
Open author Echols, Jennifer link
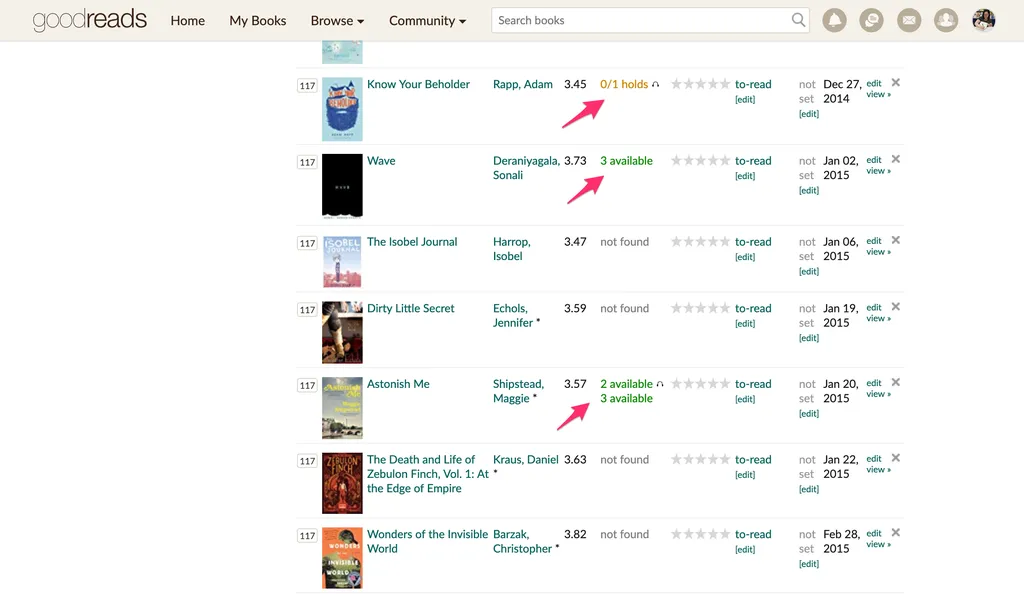pyautogui.click(x=513, y=315)
